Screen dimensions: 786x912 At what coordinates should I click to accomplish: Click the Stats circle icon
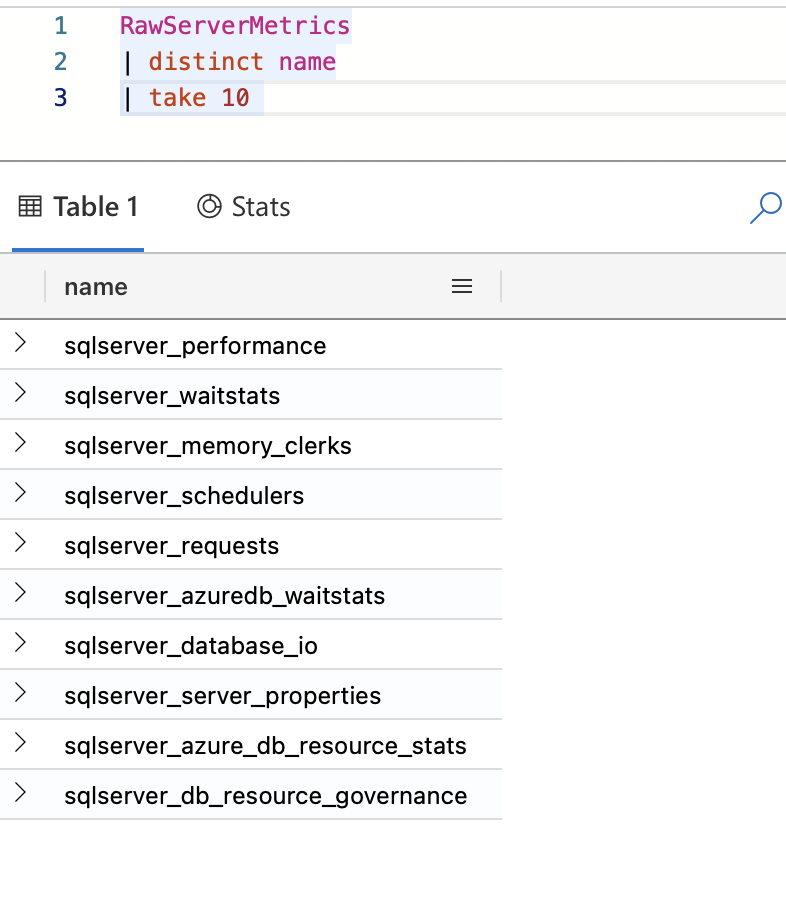pyautogui.click(x=209, y=206)
